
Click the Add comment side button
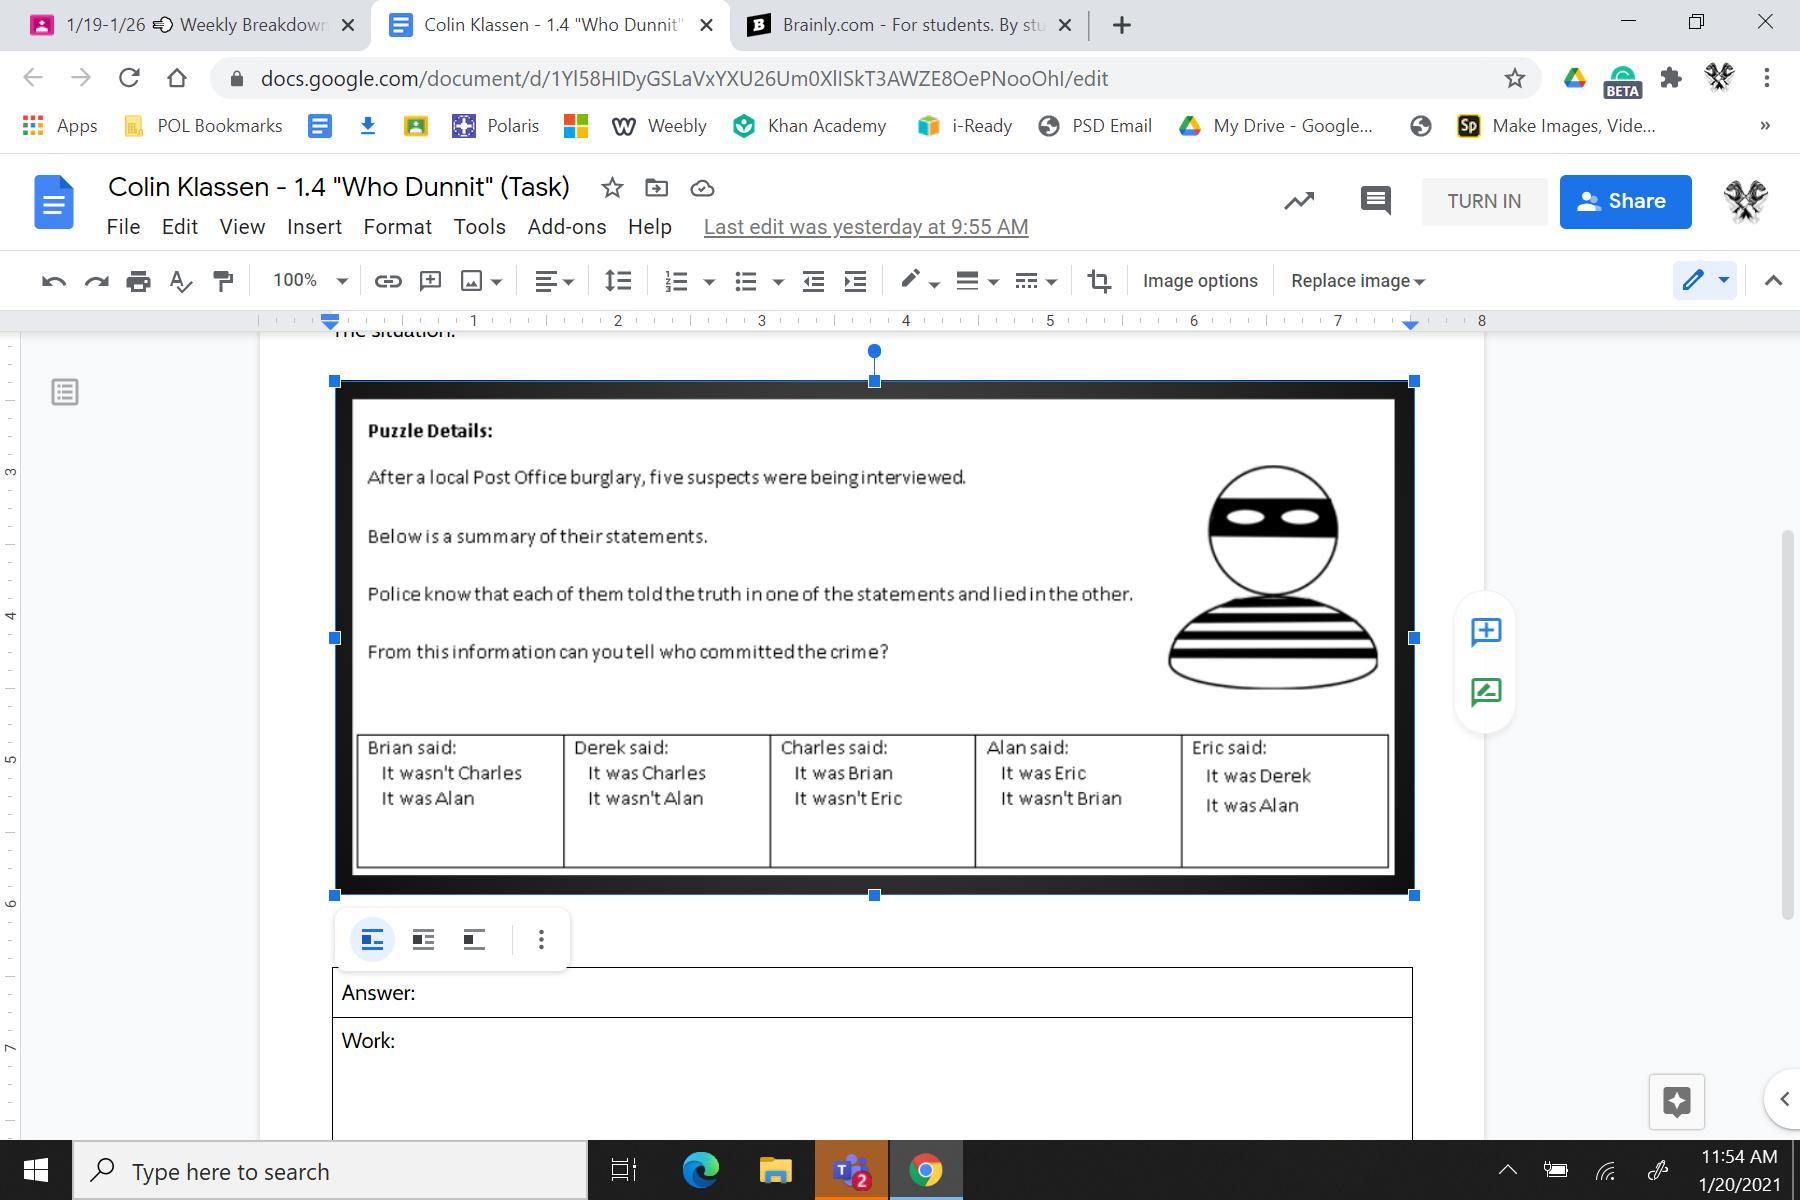point(1486,631)
